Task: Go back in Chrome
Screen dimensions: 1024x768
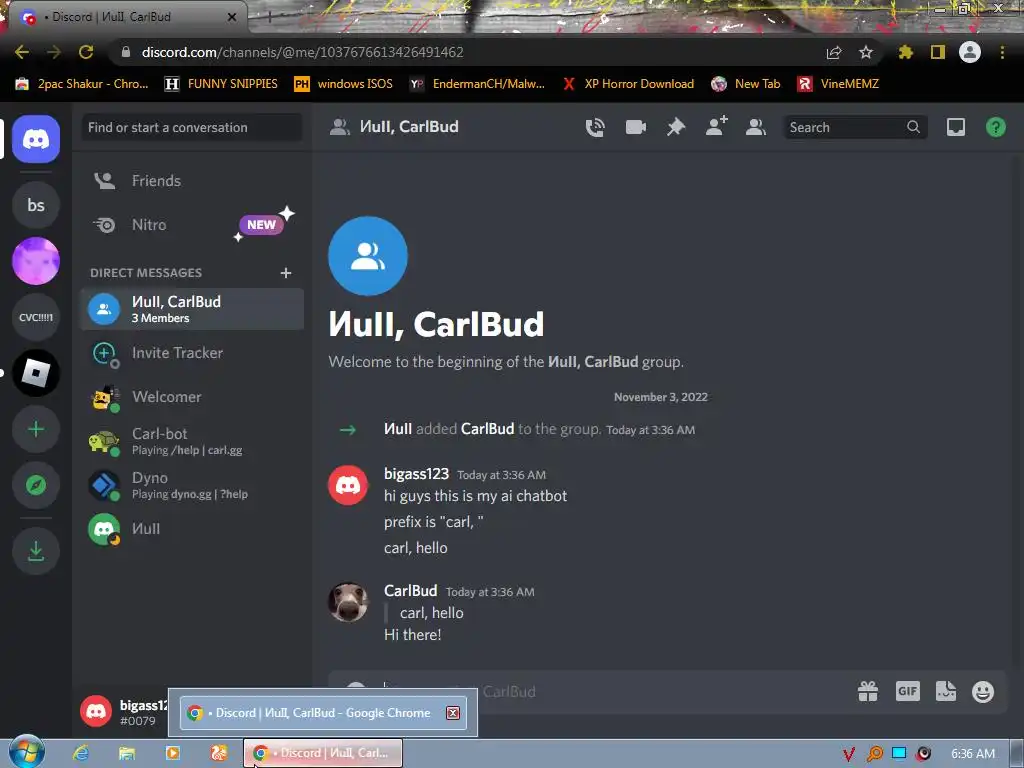Action: point(22,52)
